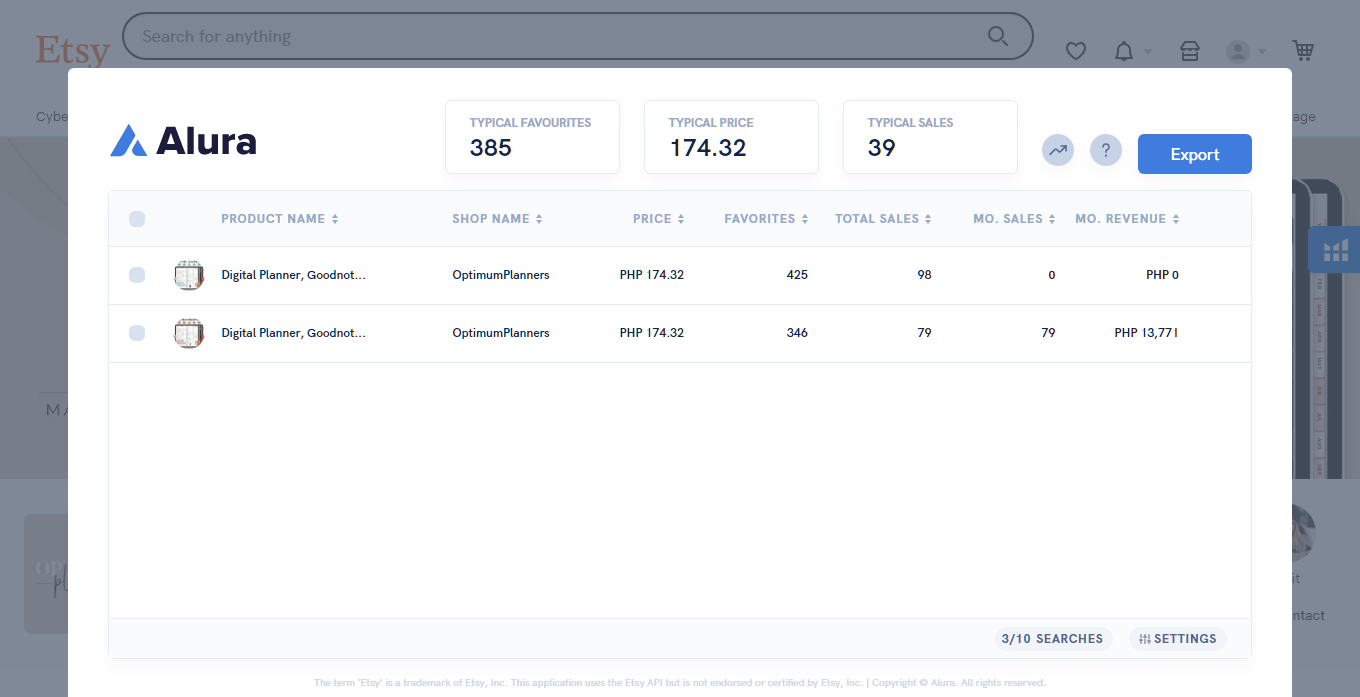Open product thumbnail in 98 sales row
Screen dimensions: 1360x697
click(189, 275)
